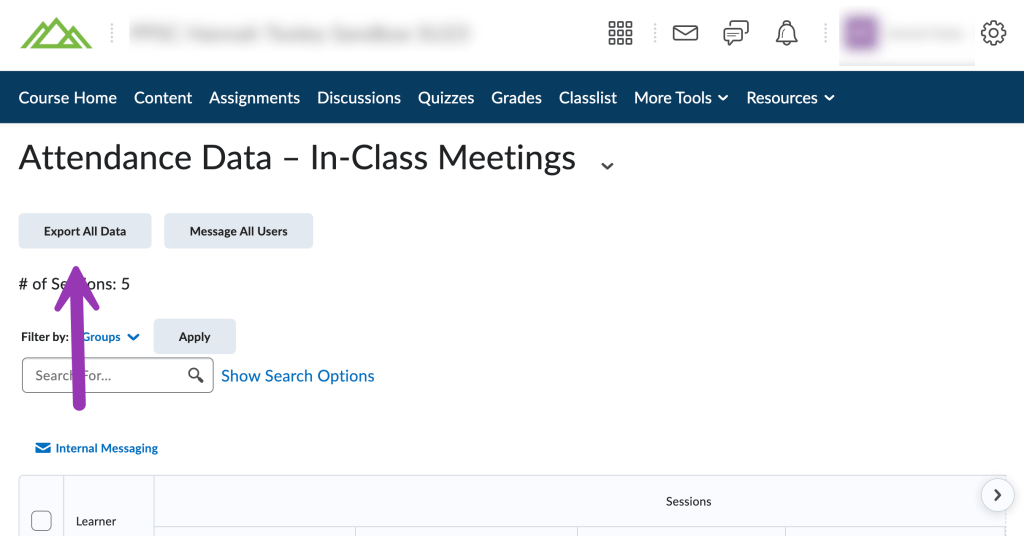Viewport: 1024px width, 536px height.
Task: Click the Export All Data button
Action: pyautogui.click(x=85, y=230)
